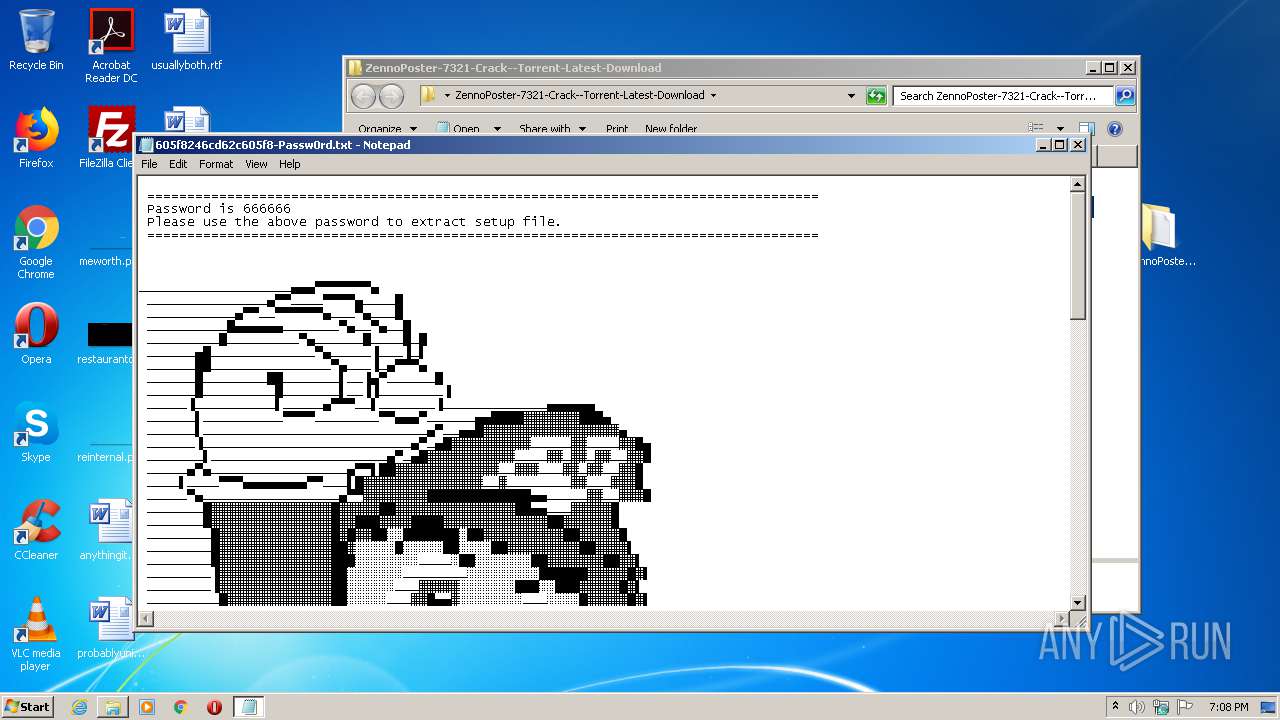The width and height of the screenshot is (1280, 720).
Task: Launch Skype from the desktop
Action: (36, 432)
